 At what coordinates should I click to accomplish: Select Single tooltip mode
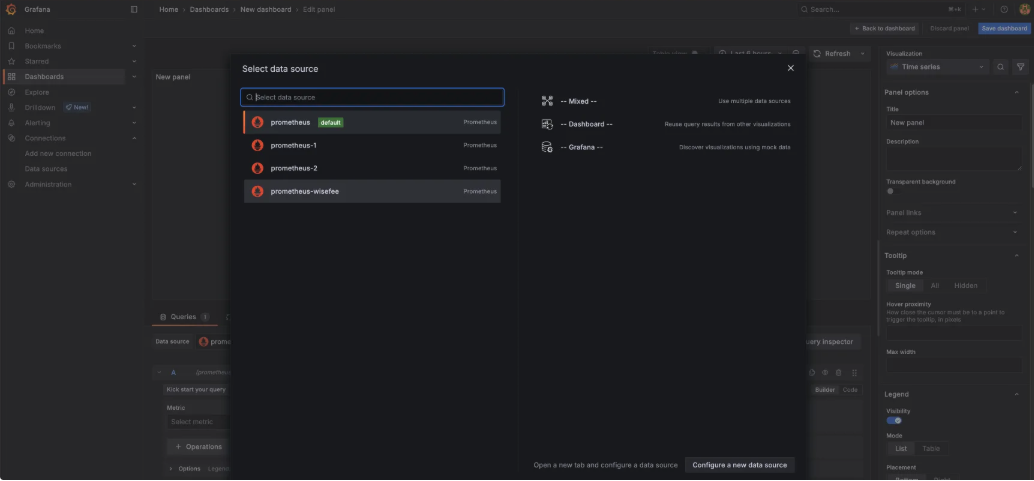(x=905, y=286)
